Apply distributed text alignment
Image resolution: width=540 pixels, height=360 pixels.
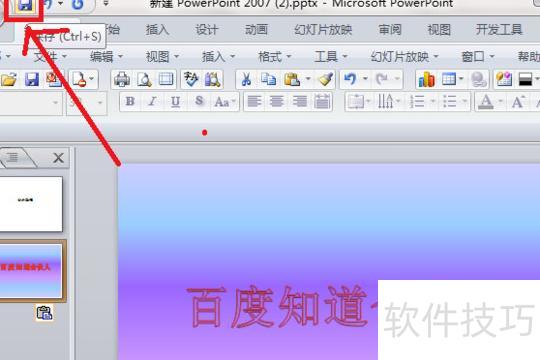322,102
